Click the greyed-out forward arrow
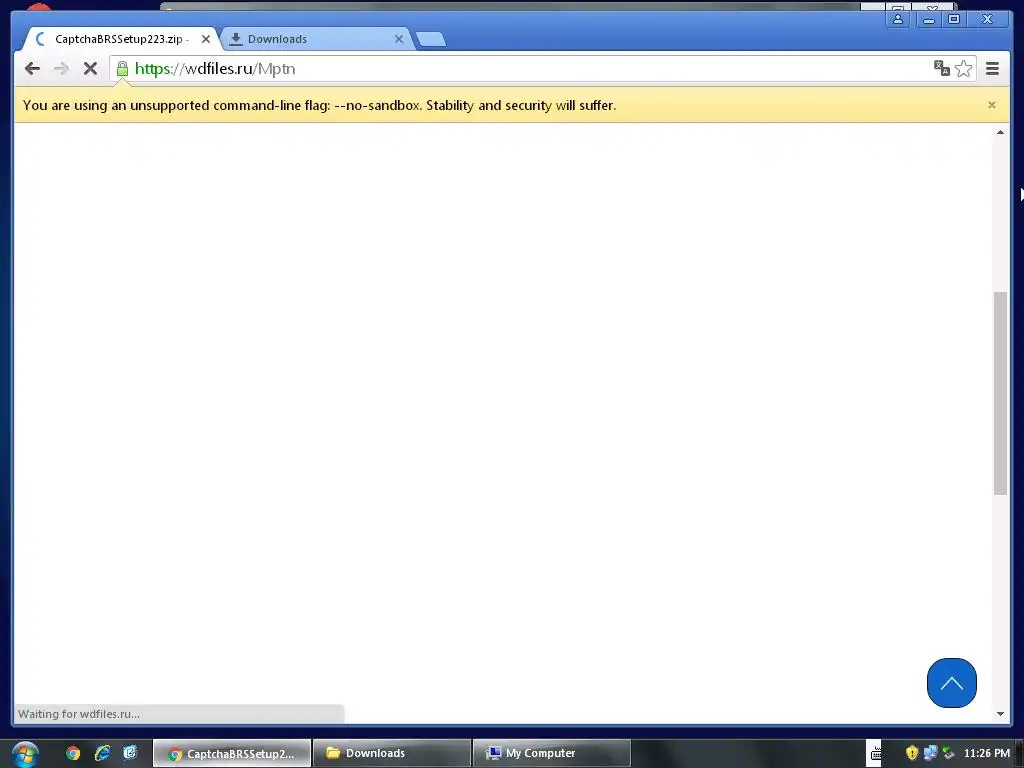 pos(61,69)
